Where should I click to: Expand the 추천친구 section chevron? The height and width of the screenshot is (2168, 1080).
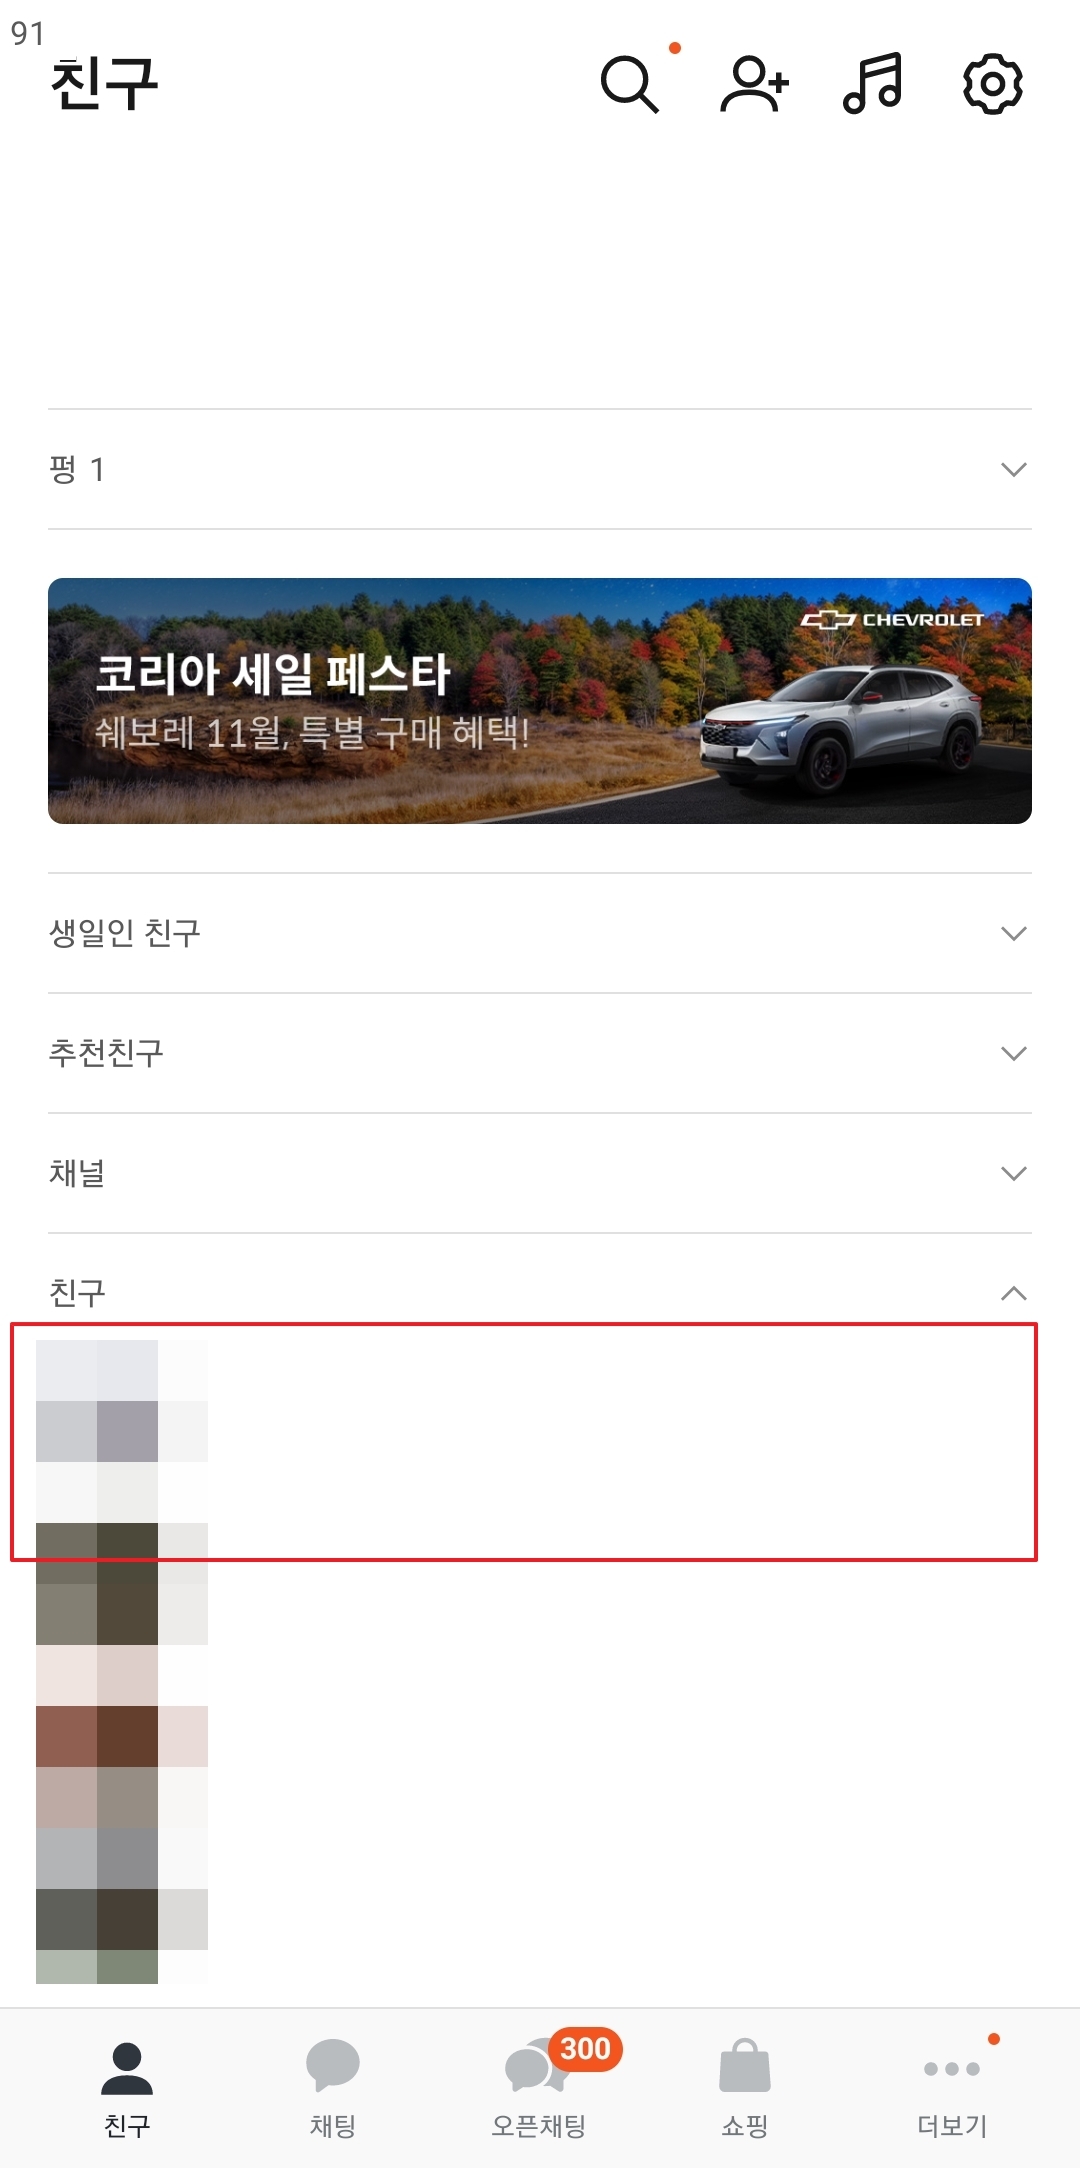1014,1053
